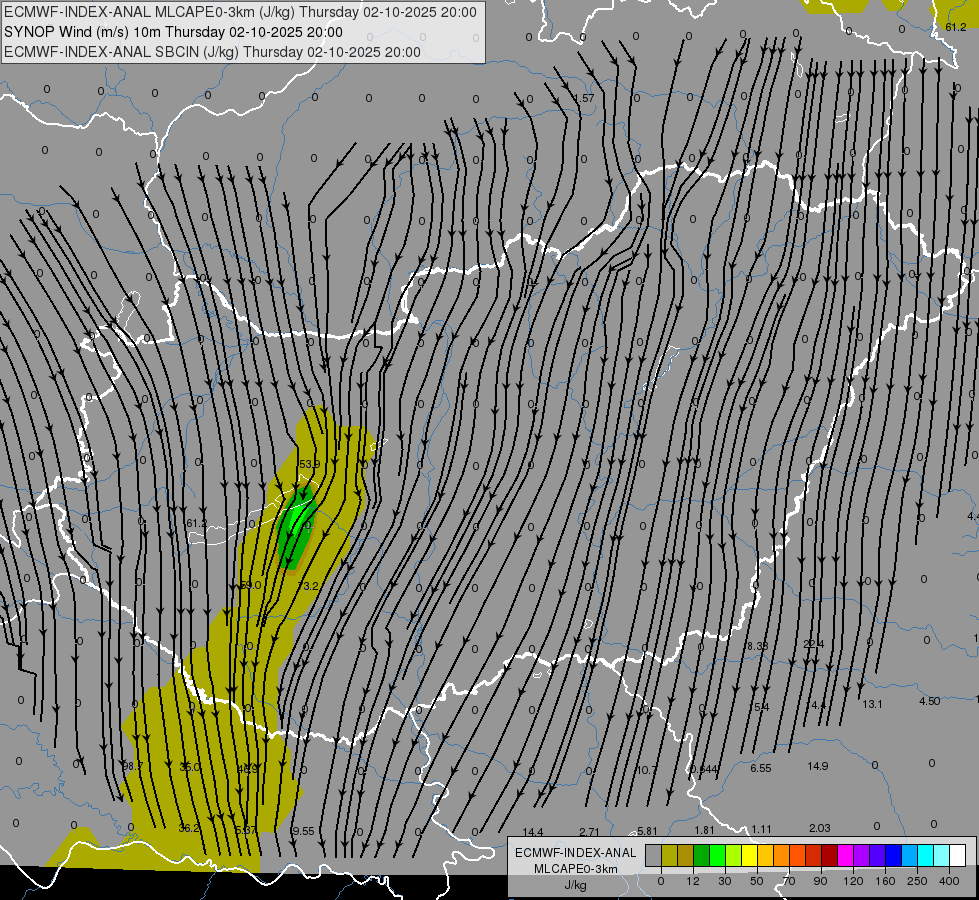Click the legend tick value 30

click(x=724, y=881)
